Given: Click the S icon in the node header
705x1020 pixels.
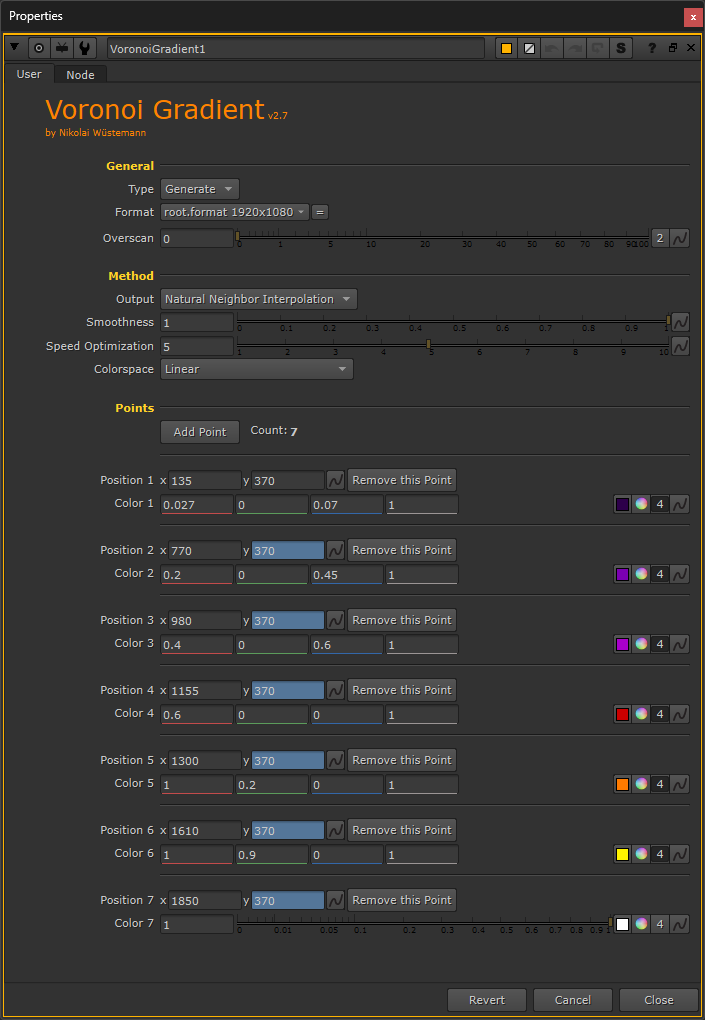Looking at the screenshot, I should [621, 48].
